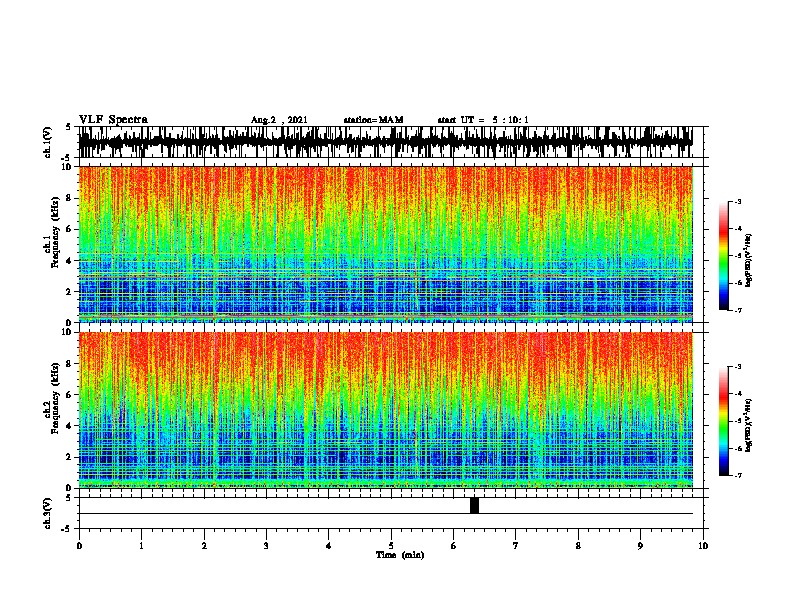
Task: Click the "4" frequency tick of ch.2 spectrogram
Action: [x=71, y=426]
